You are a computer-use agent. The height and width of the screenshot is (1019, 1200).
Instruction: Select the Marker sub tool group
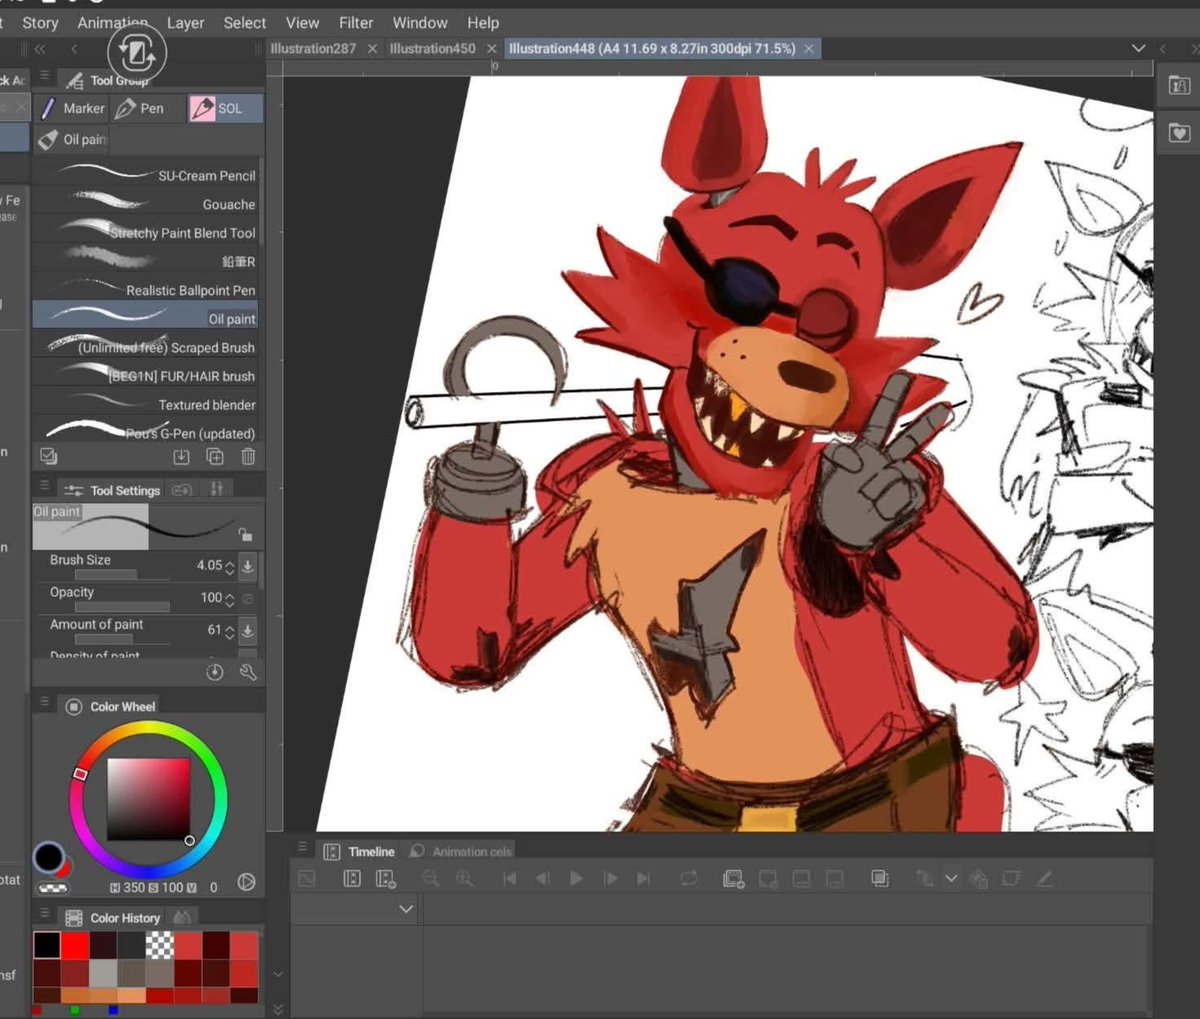72,108
